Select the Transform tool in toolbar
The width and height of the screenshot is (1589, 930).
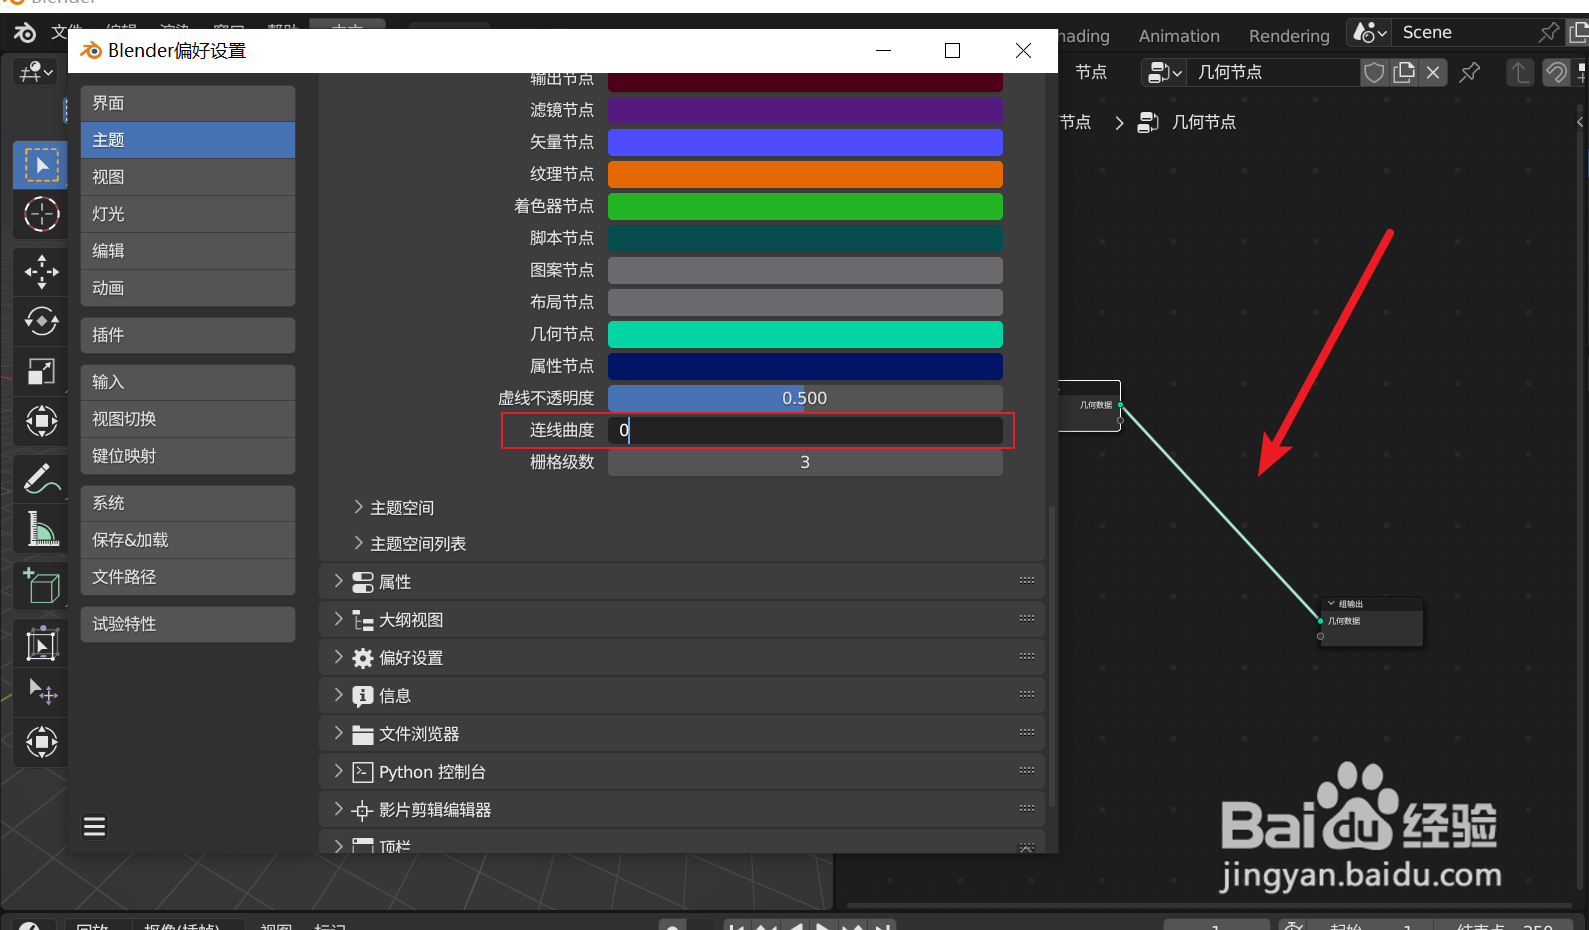pyautogui.click(x=41, y=421)
